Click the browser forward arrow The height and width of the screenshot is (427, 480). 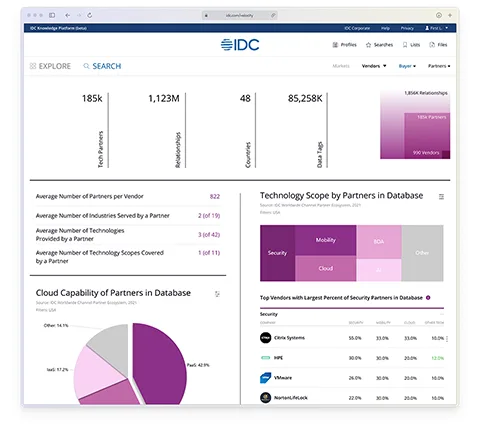(x=79, y=15)
